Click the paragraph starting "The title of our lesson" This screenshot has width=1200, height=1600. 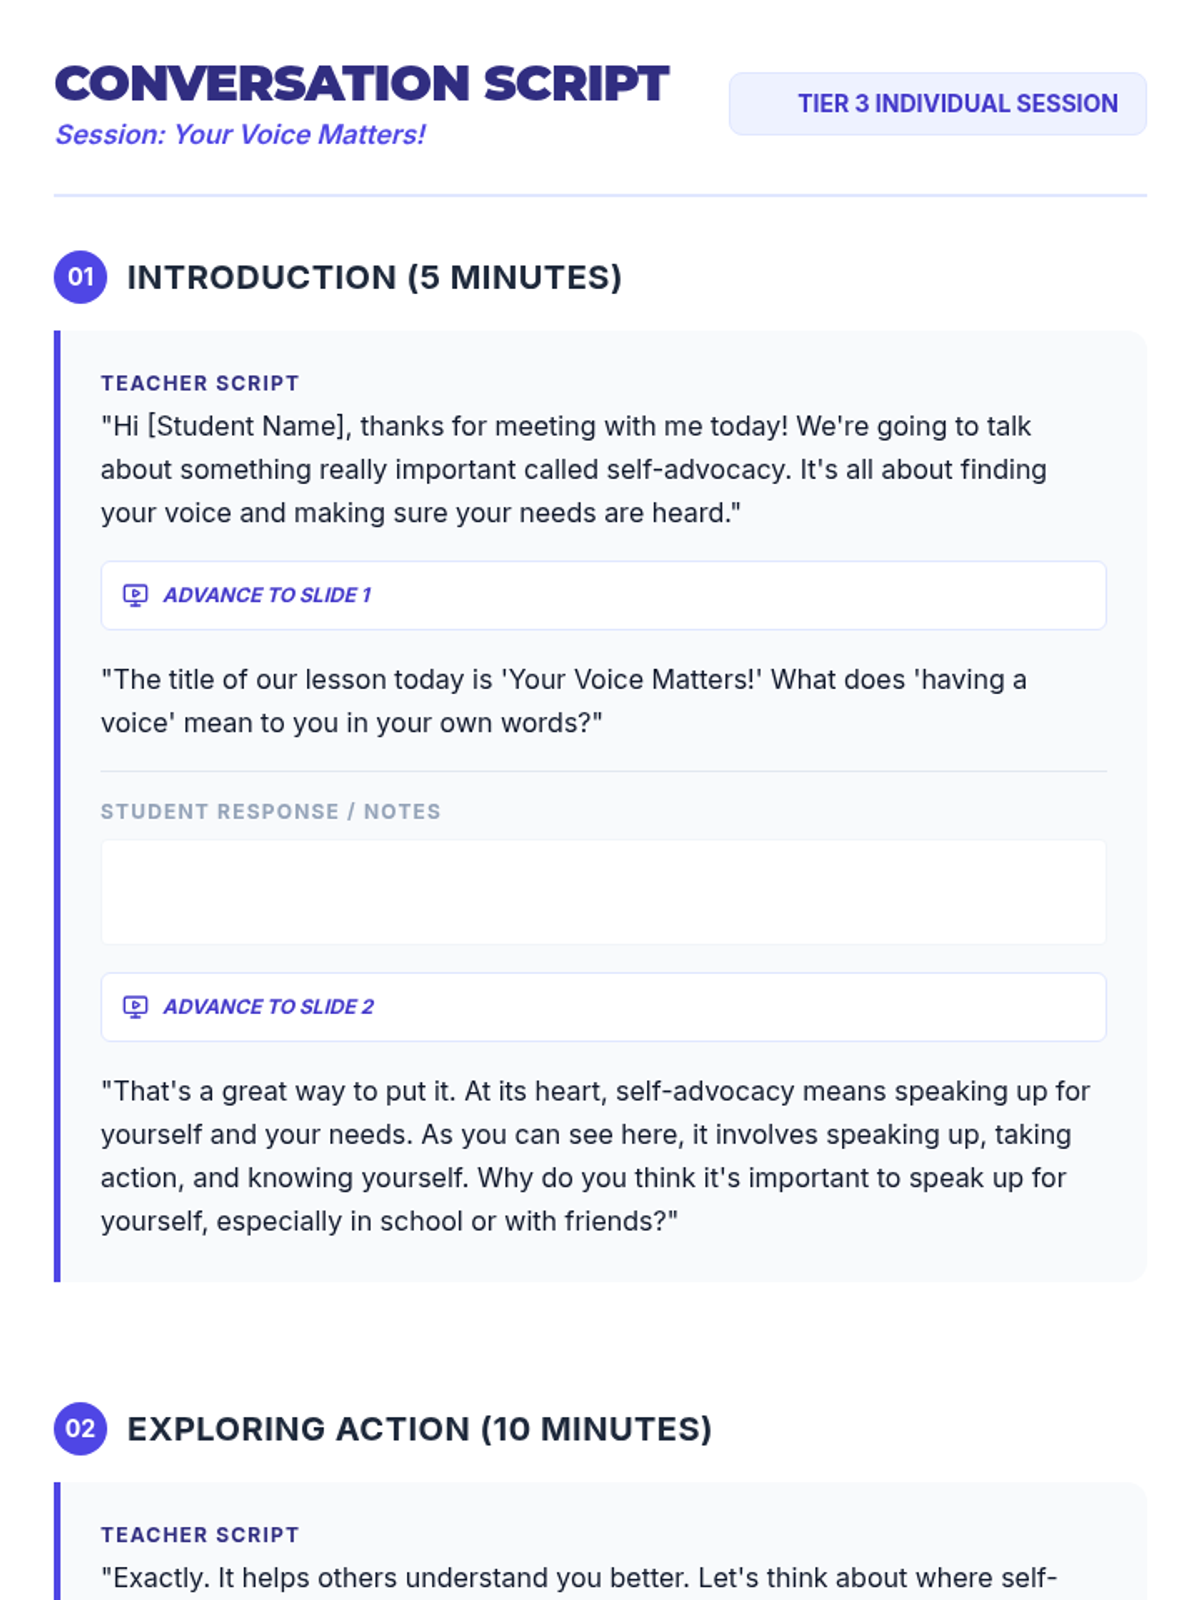point(563,701)
